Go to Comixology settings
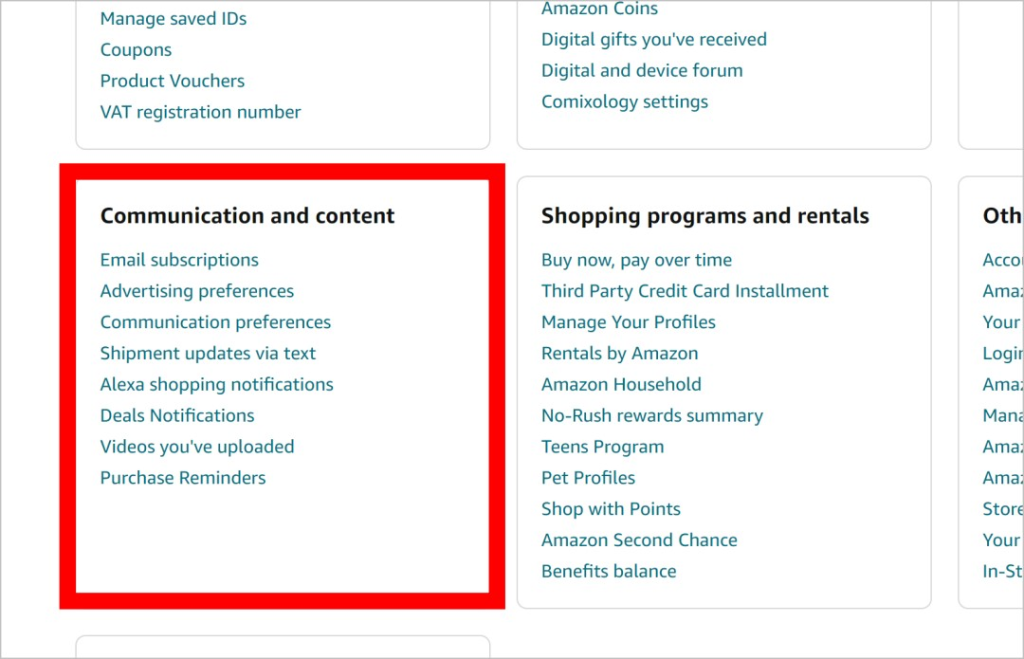 pyautogui.click(x=624, y=102)
